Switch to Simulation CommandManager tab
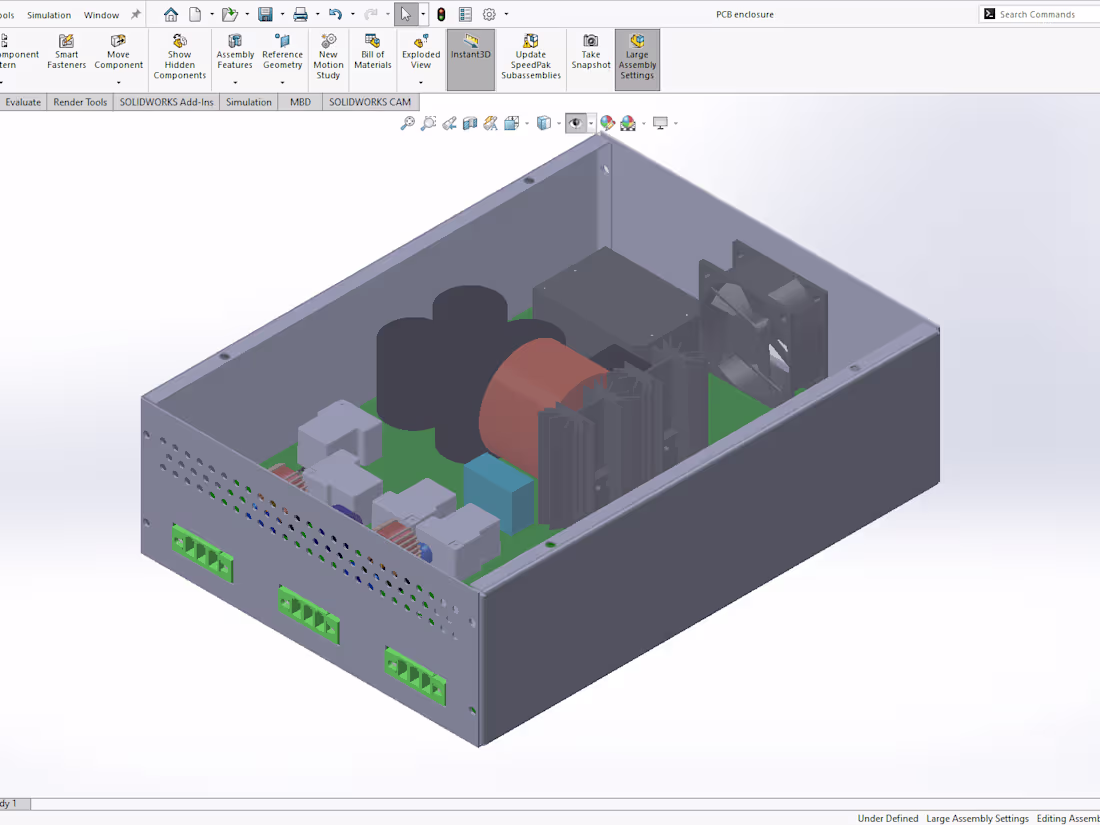This screenshot has height=825, width=1100. (248, 102)
